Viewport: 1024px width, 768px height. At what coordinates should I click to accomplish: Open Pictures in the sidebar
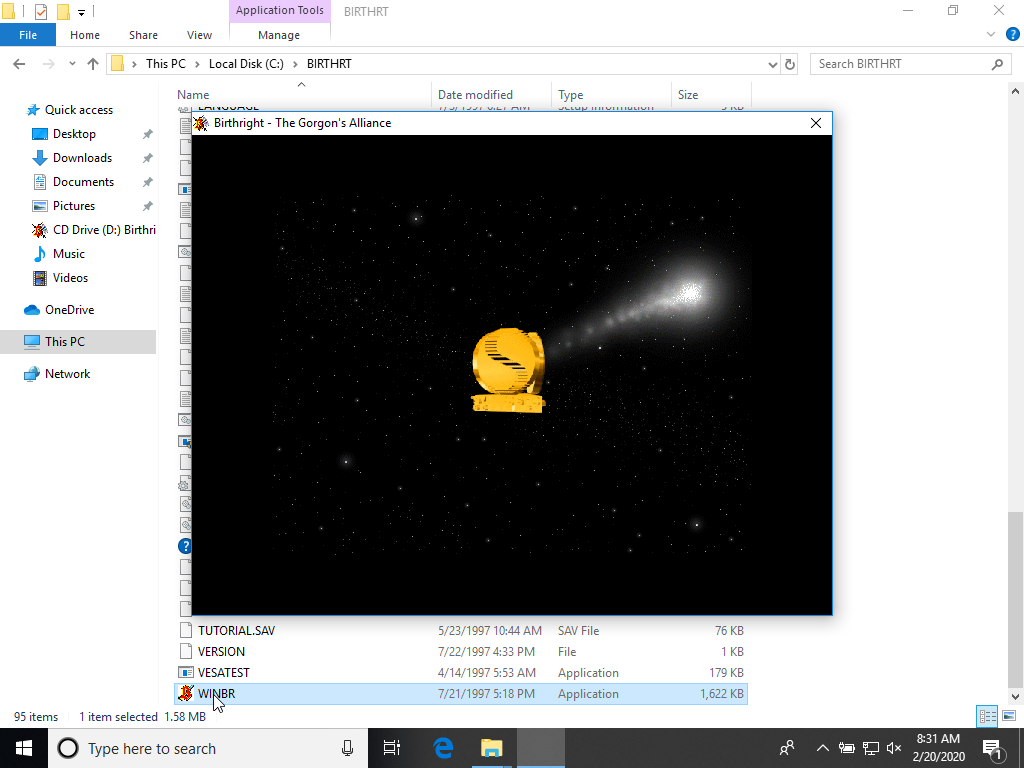[74, 206]
